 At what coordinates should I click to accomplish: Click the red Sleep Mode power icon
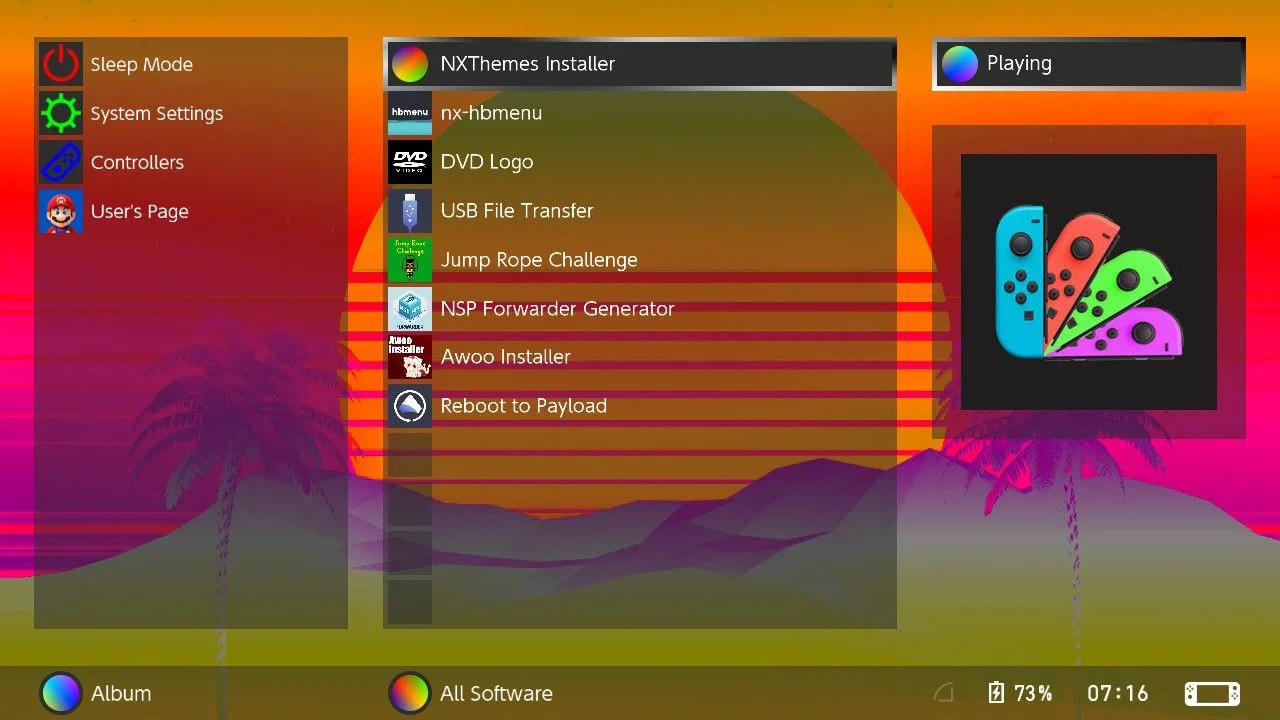tap(61, 64)
